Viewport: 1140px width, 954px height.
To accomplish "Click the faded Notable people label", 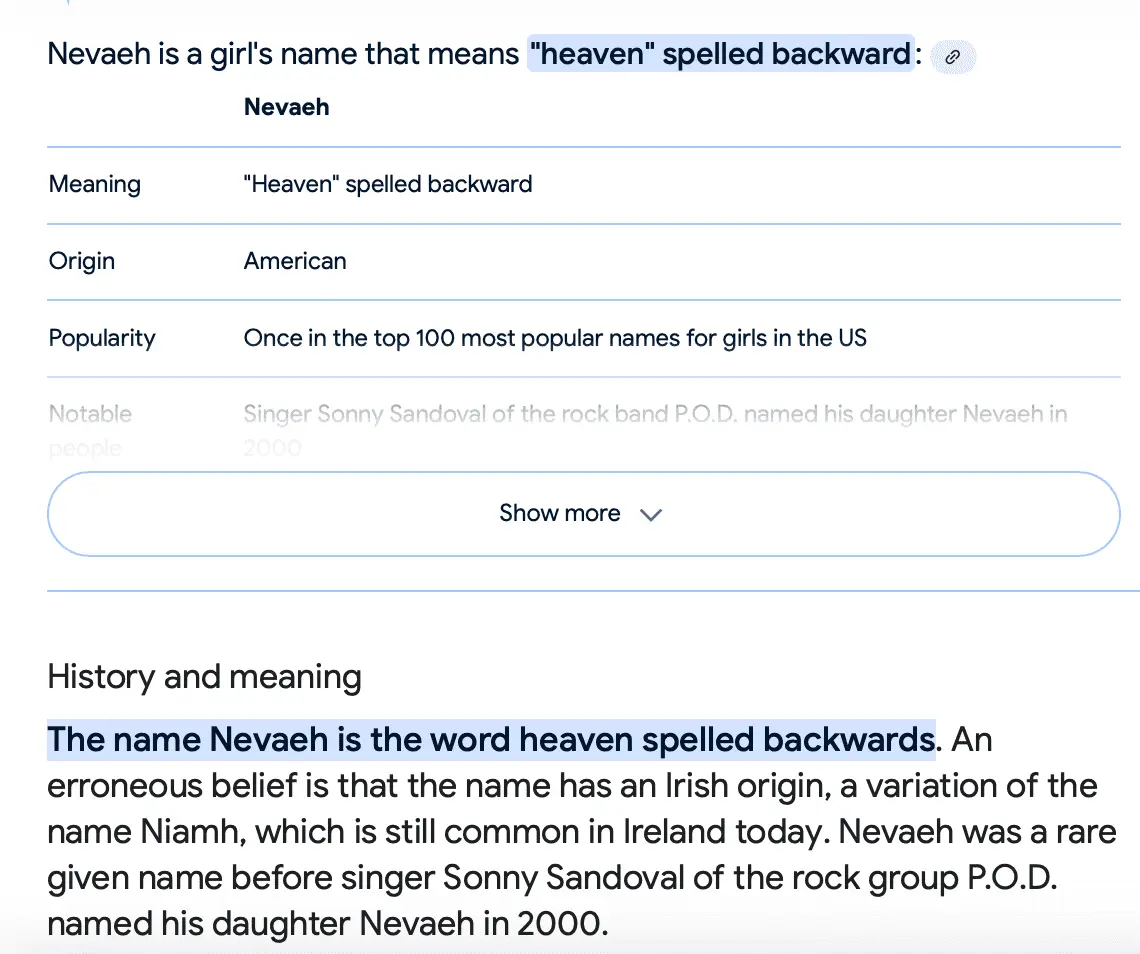I will [90, 430].
